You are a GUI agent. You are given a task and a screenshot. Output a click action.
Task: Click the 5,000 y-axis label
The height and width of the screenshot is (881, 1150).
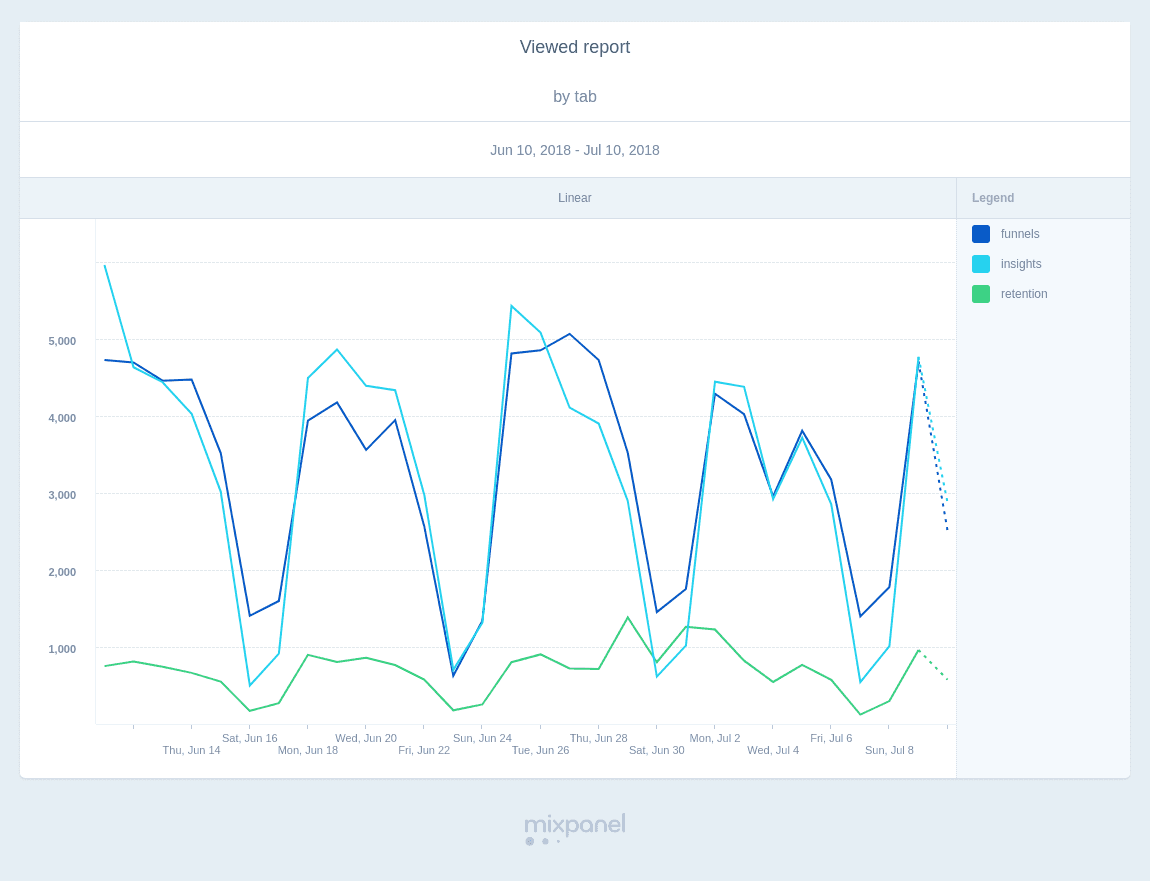pos(62,341)
